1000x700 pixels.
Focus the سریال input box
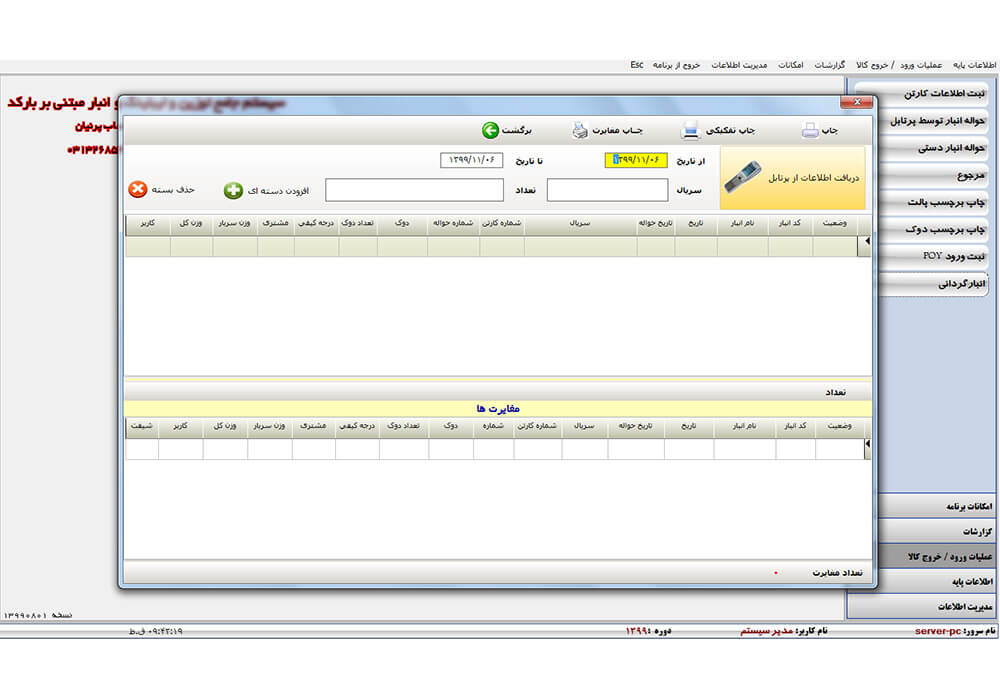(607, 190)
